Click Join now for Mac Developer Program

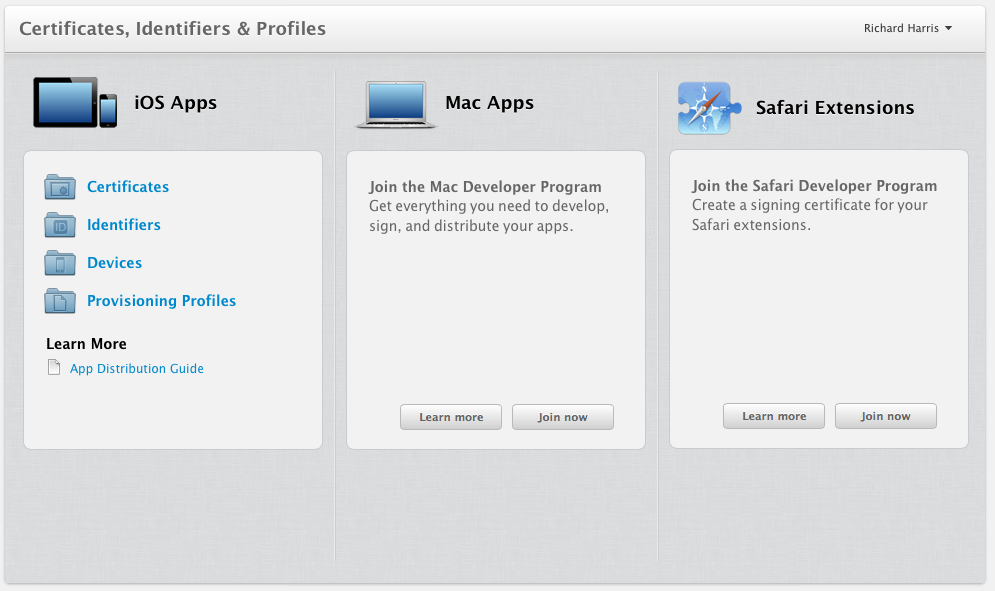pyautogui.click(x=563, y=417)
